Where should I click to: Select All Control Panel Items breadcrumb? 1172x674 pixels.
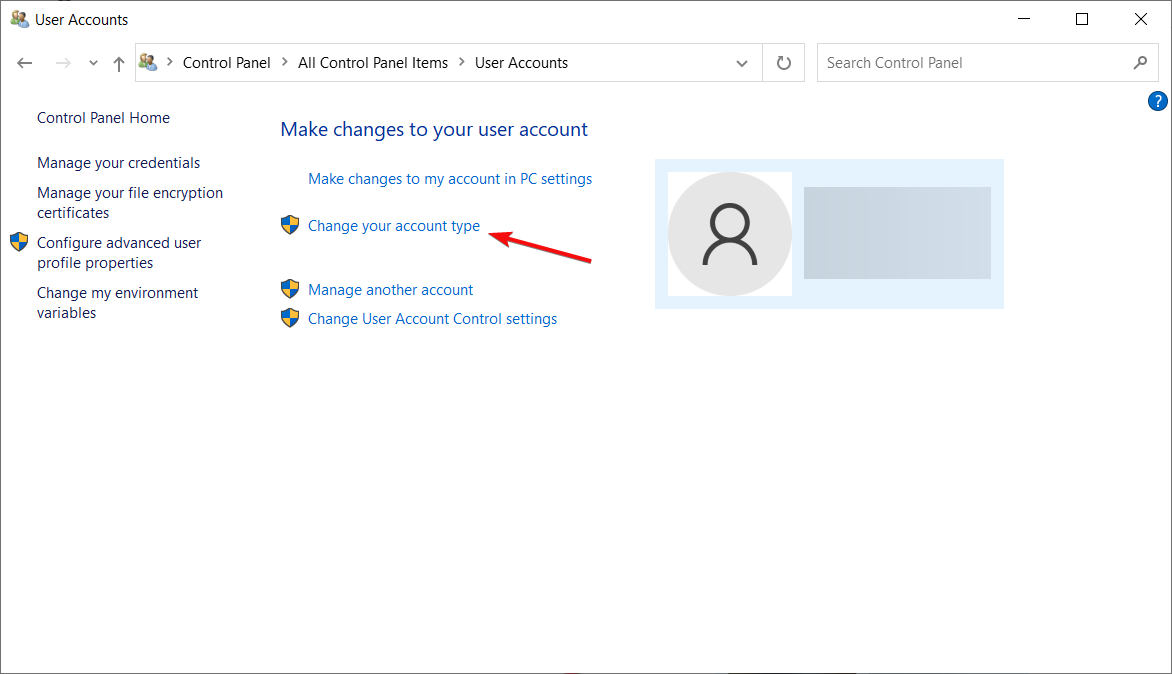point(373,63)
